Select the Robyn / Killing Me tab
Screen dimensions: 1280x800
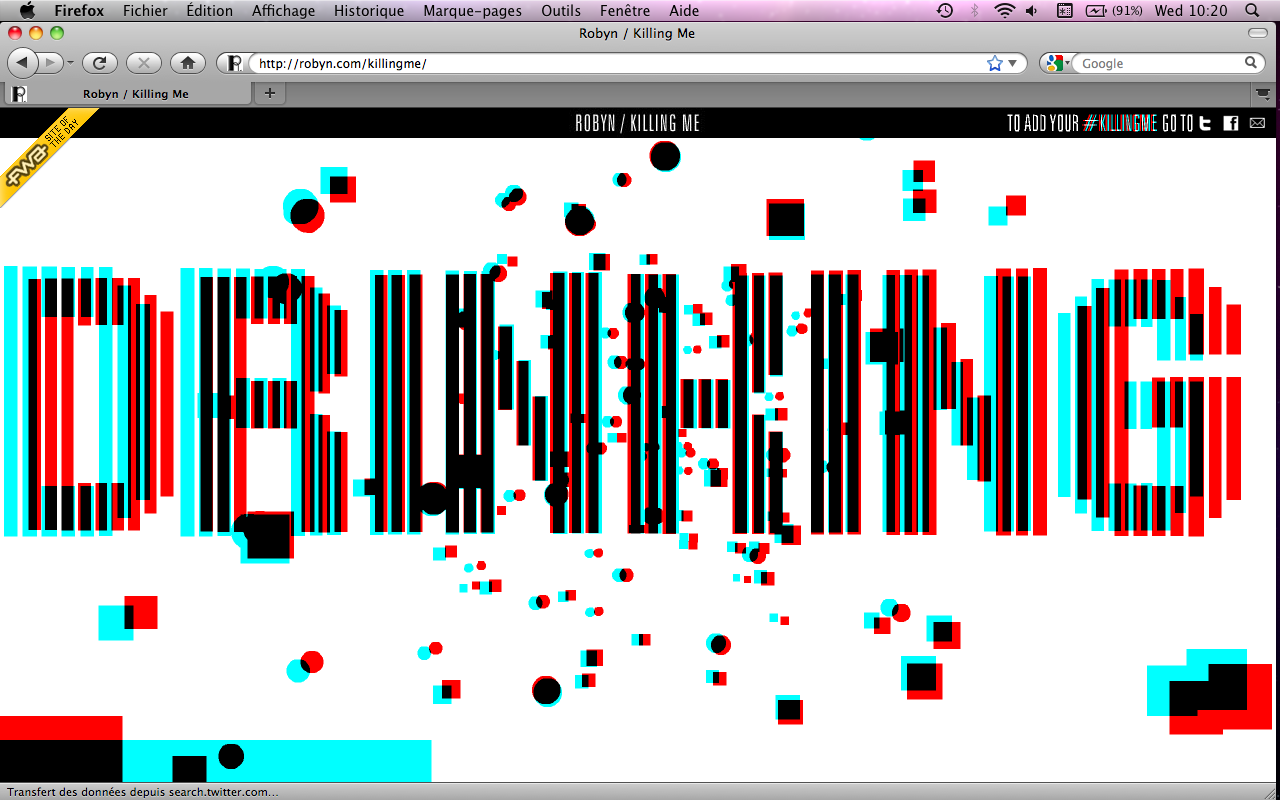[128, 93]
